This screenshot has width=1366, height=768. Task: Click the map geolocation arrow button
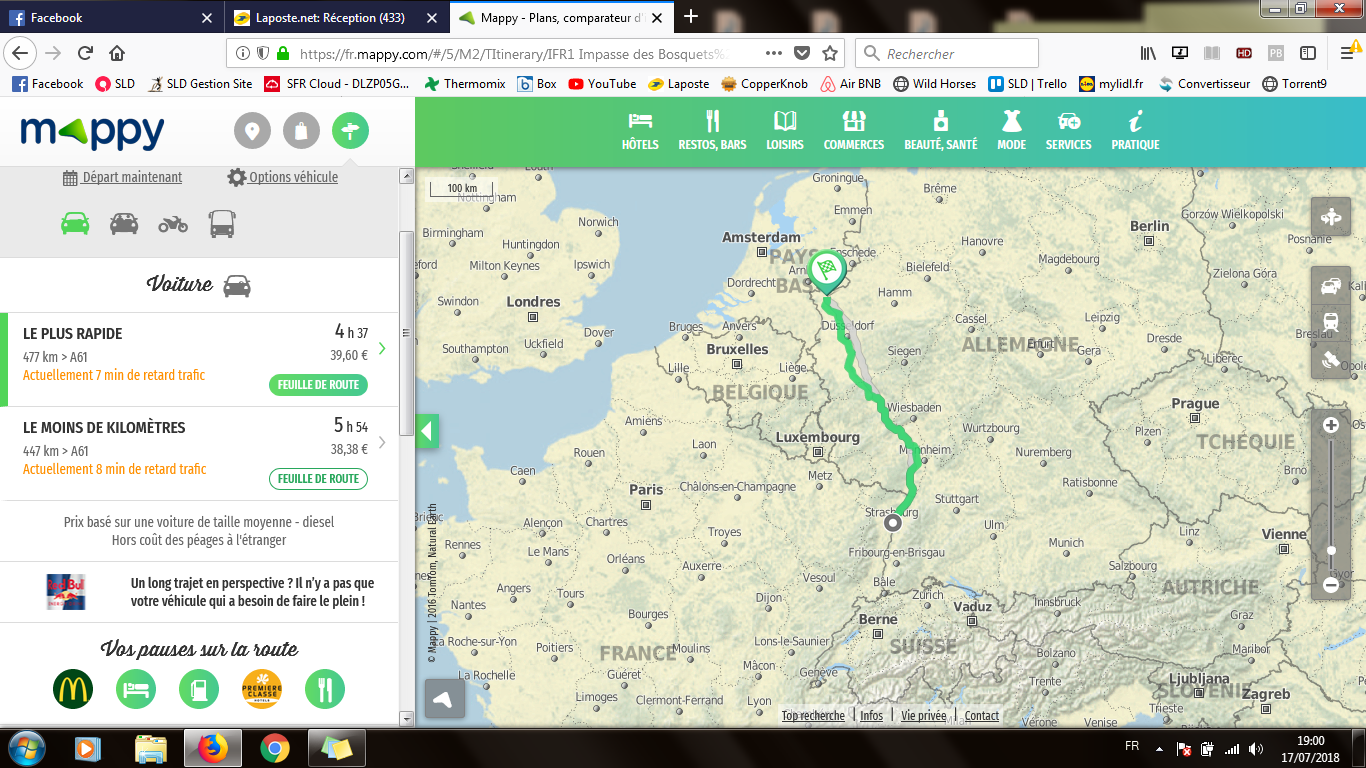point(445,699)
